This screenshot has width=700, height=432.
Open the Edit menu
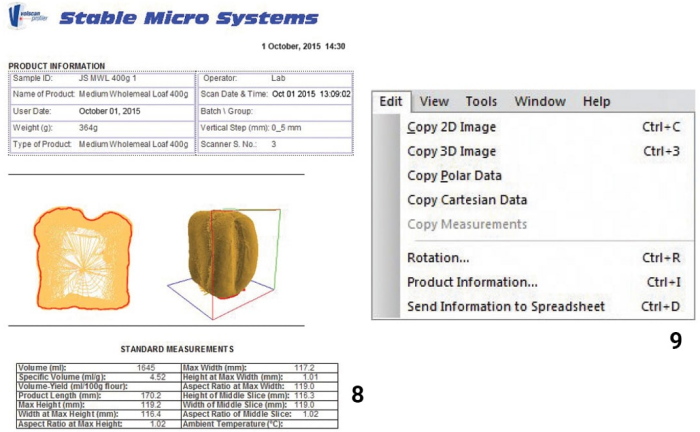click(x=391, y=102)
